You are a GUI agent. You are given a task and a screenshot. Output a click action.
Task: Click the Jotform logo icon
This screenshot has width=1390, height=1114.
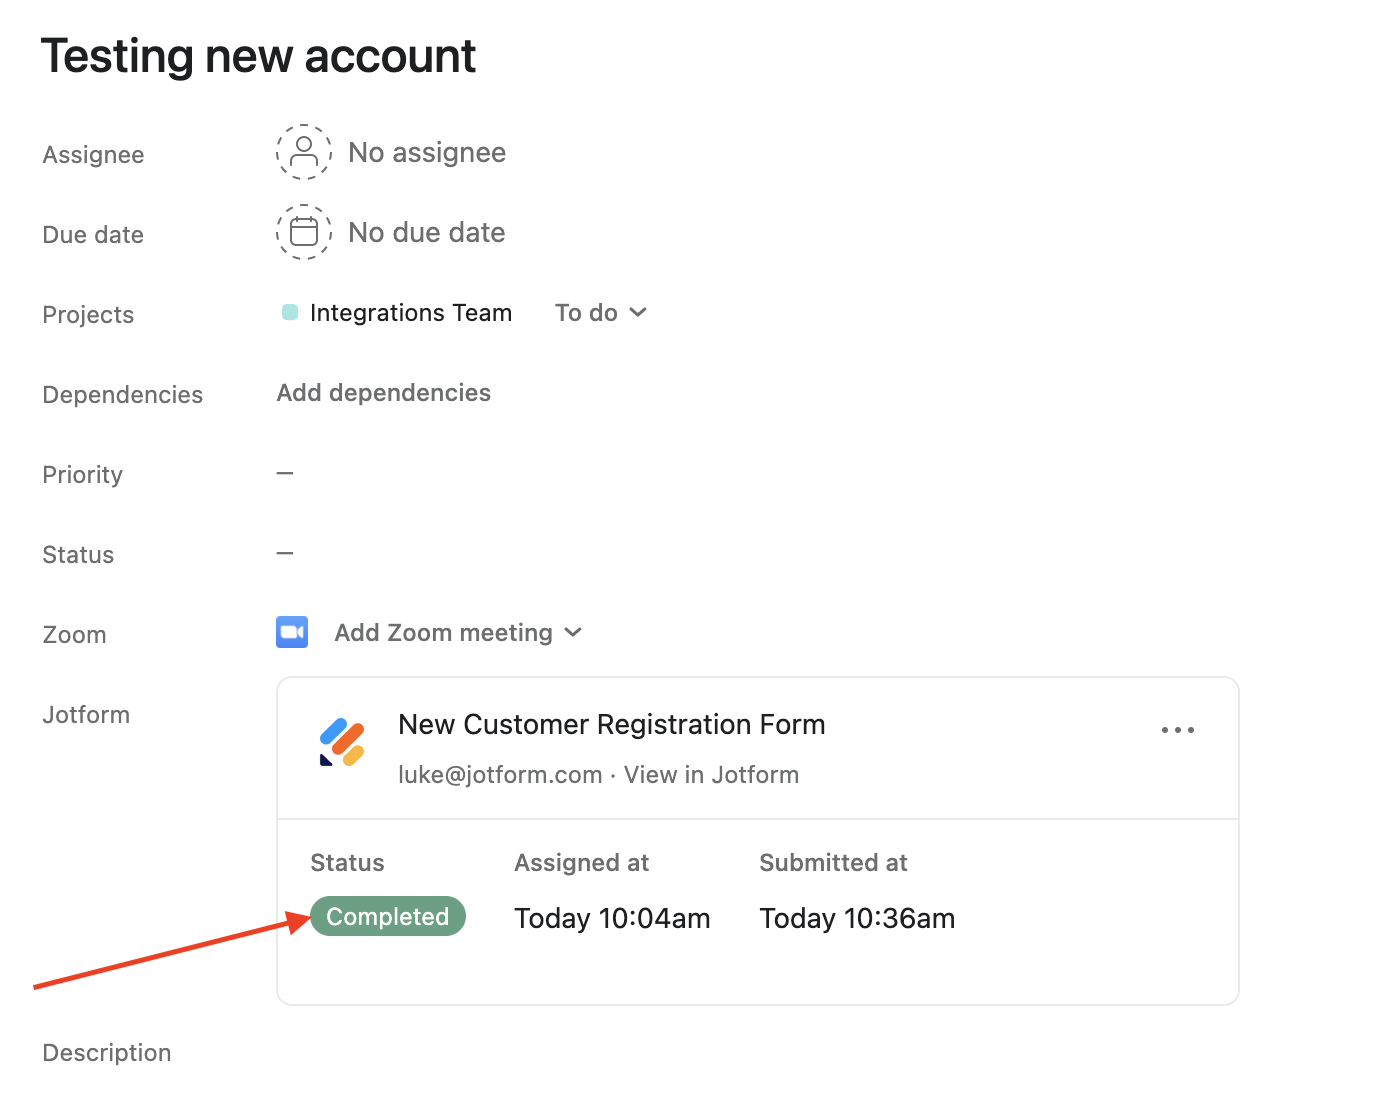[x=342, y=742]
